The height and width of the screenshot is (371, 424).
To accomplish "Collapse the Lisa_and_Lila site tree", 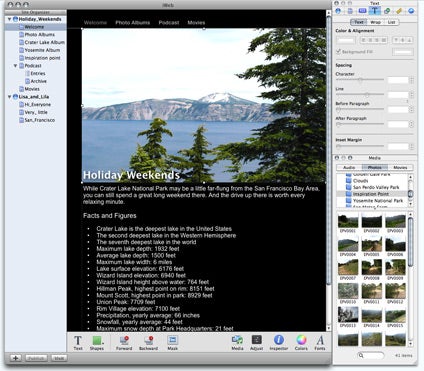I will pos(9,97).
